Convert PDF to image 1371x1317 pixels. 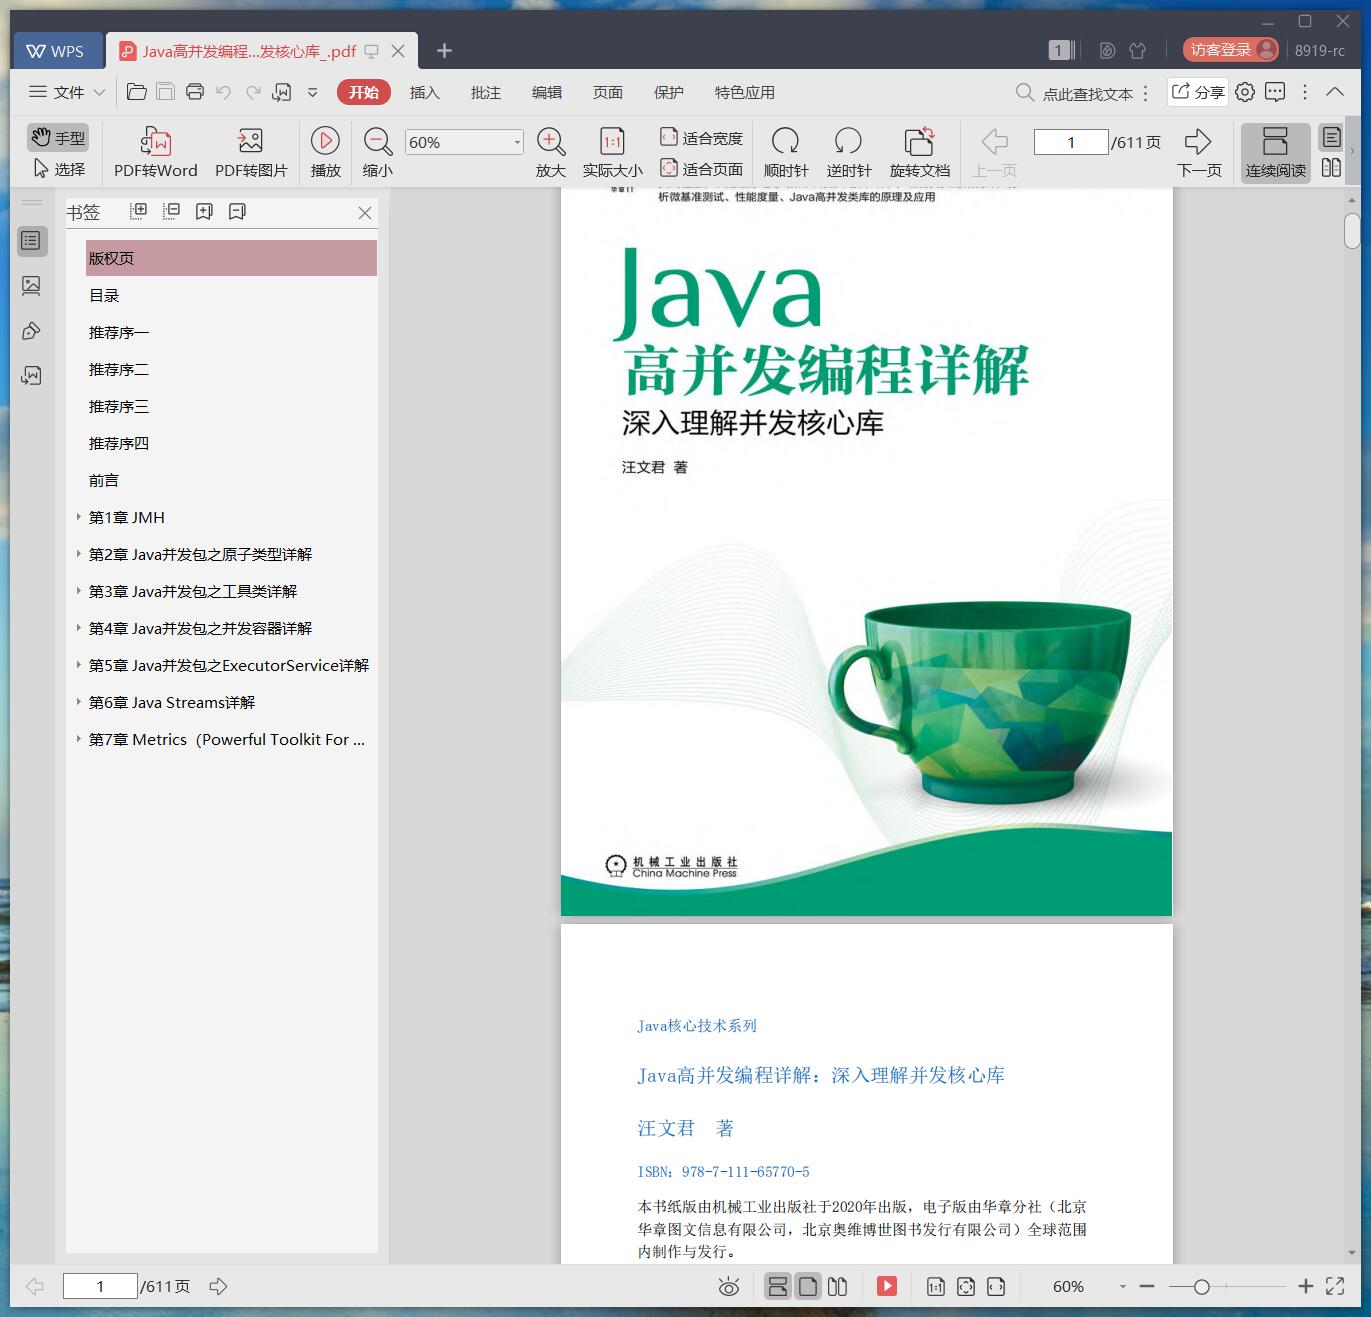pos(251,152)
